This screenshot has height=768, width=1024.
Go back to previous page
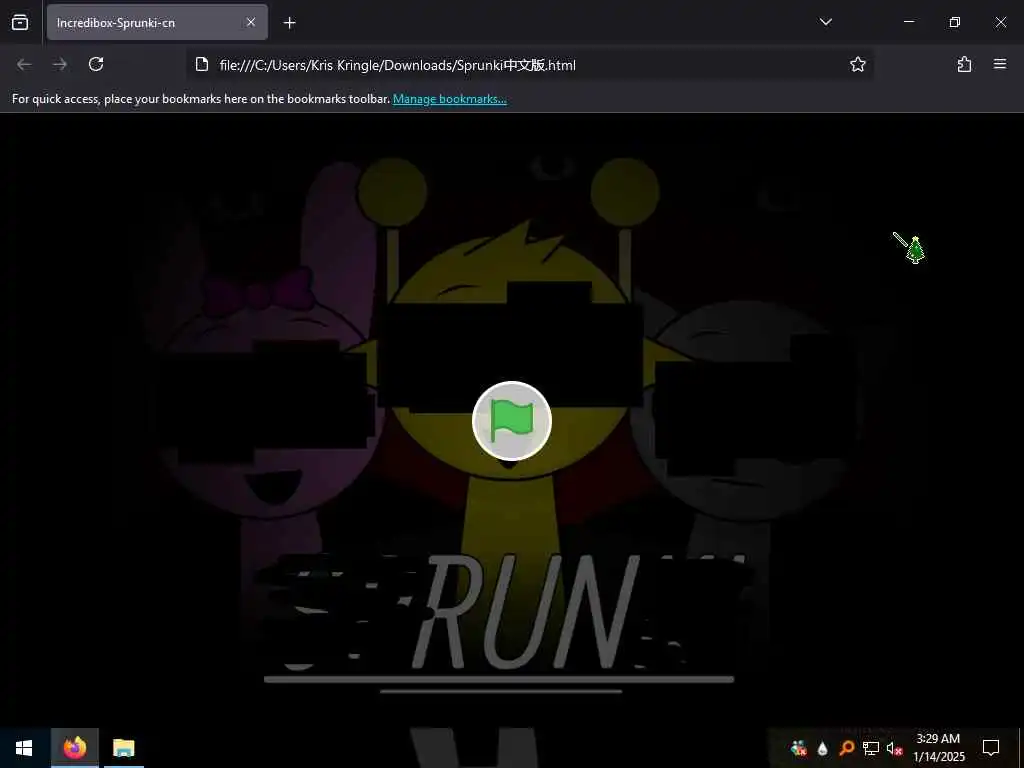pyautogui.click(x=24, y=64)
